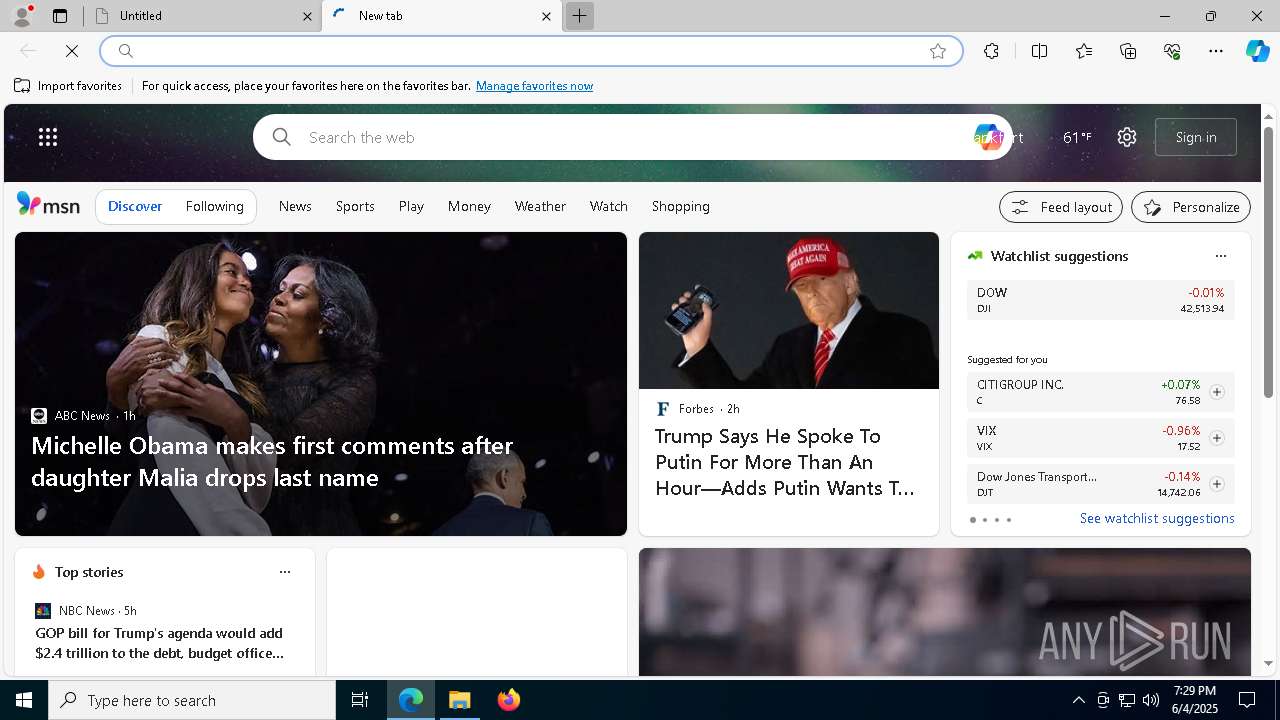Click the Windows taskbar search box
The image size is (1280, 720).
tap(192, 700)
